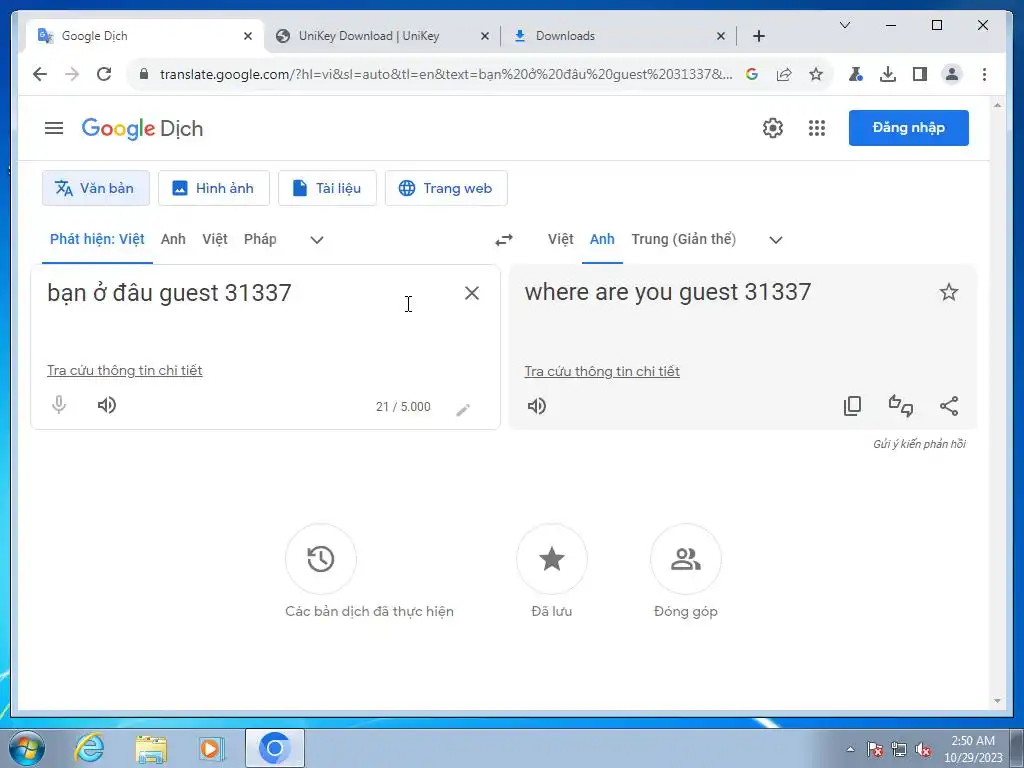Open Google Translate settings gear
The height and width of the screenshot is (768, 1024).
[x=773, y=128]
